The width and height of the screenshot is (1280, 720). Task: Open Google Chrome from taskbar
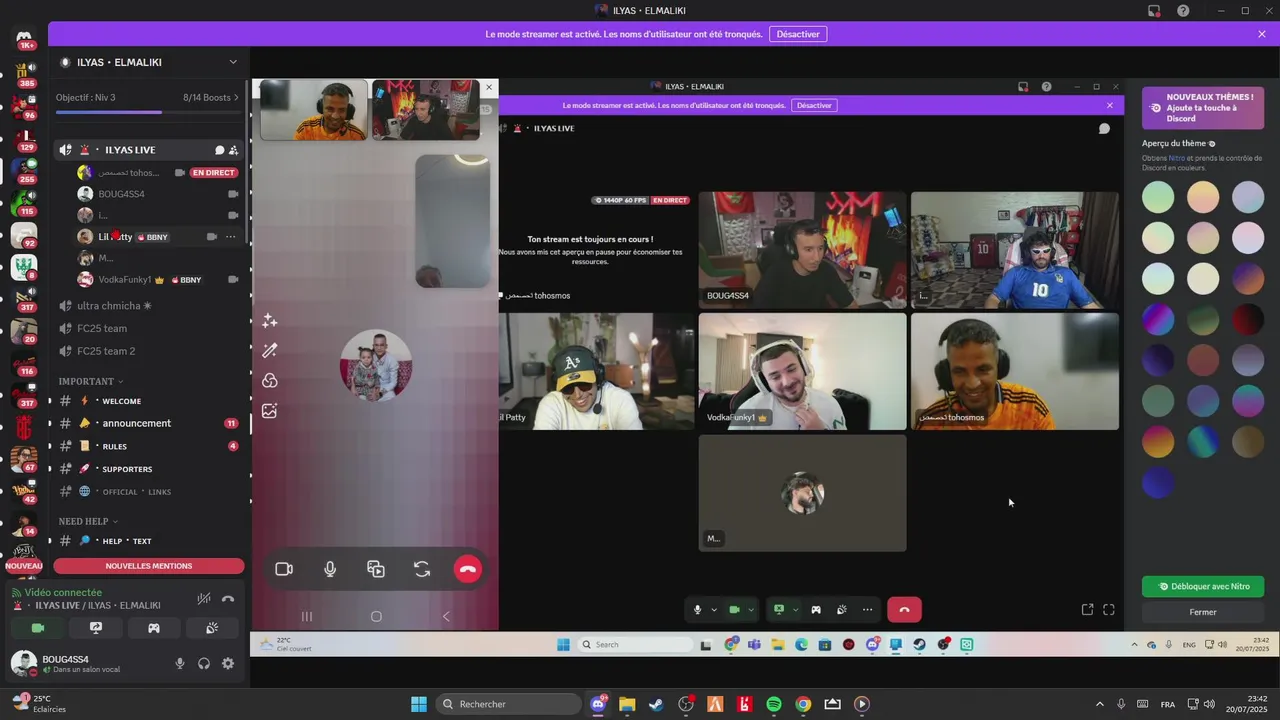[x=803, y=704]
